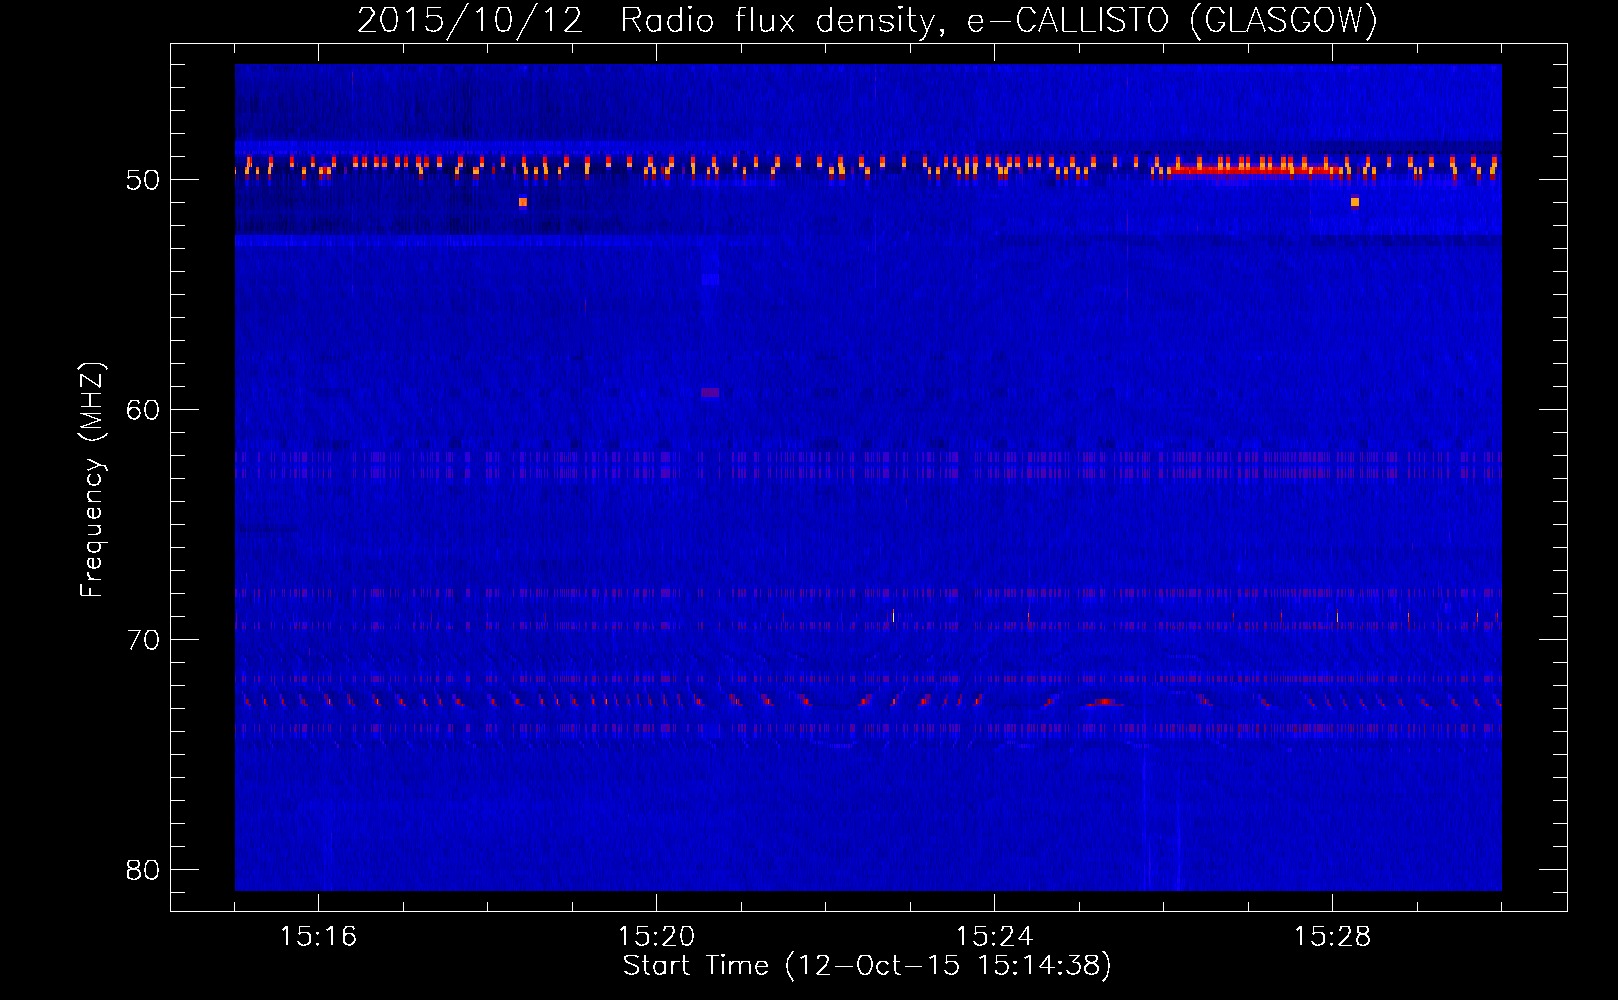Screen dimensions: 1618x1000
Task: Click the 'Frequency (MHZ)' axis label
Action: pyautogui.click(x=92, y=479)
